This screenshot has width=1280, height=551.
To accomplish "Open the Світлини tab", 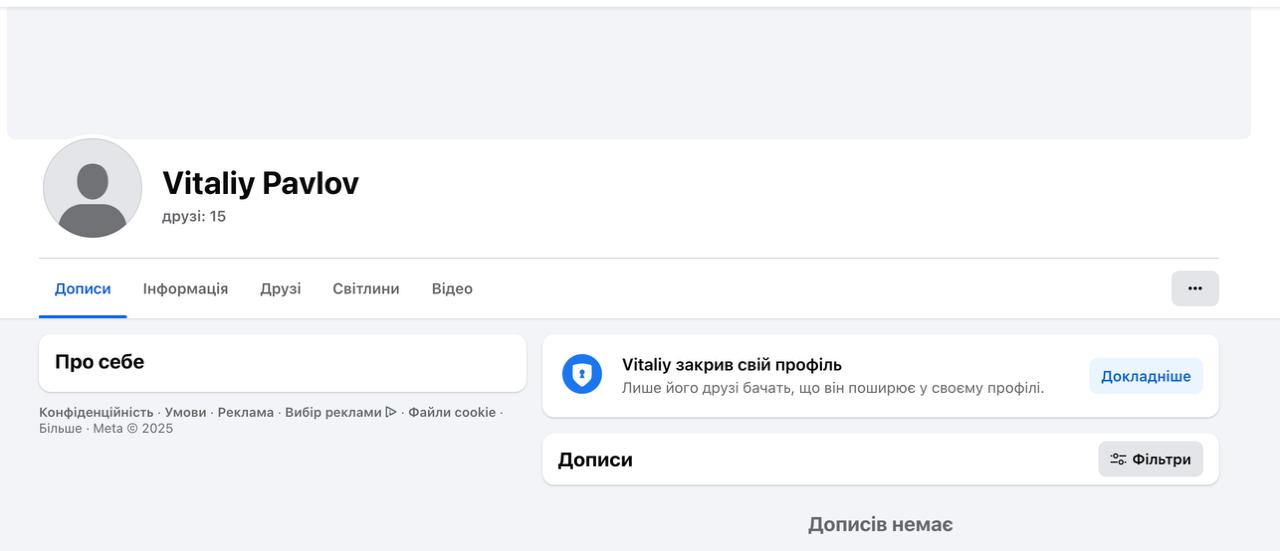I will pos(366,288).
